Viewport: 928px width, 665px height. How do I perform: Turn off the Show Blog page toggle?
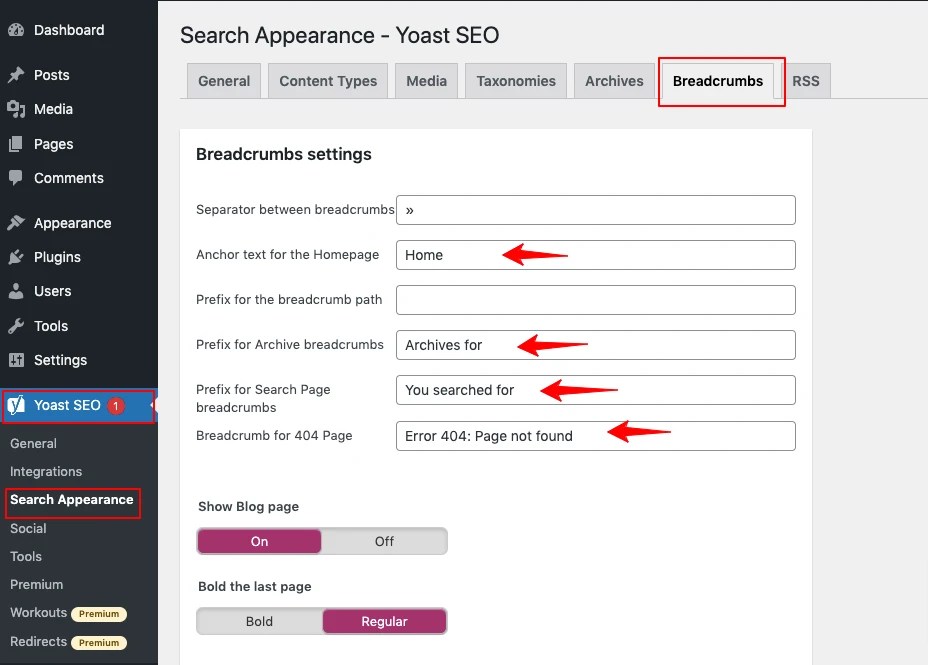click(383, 540)
